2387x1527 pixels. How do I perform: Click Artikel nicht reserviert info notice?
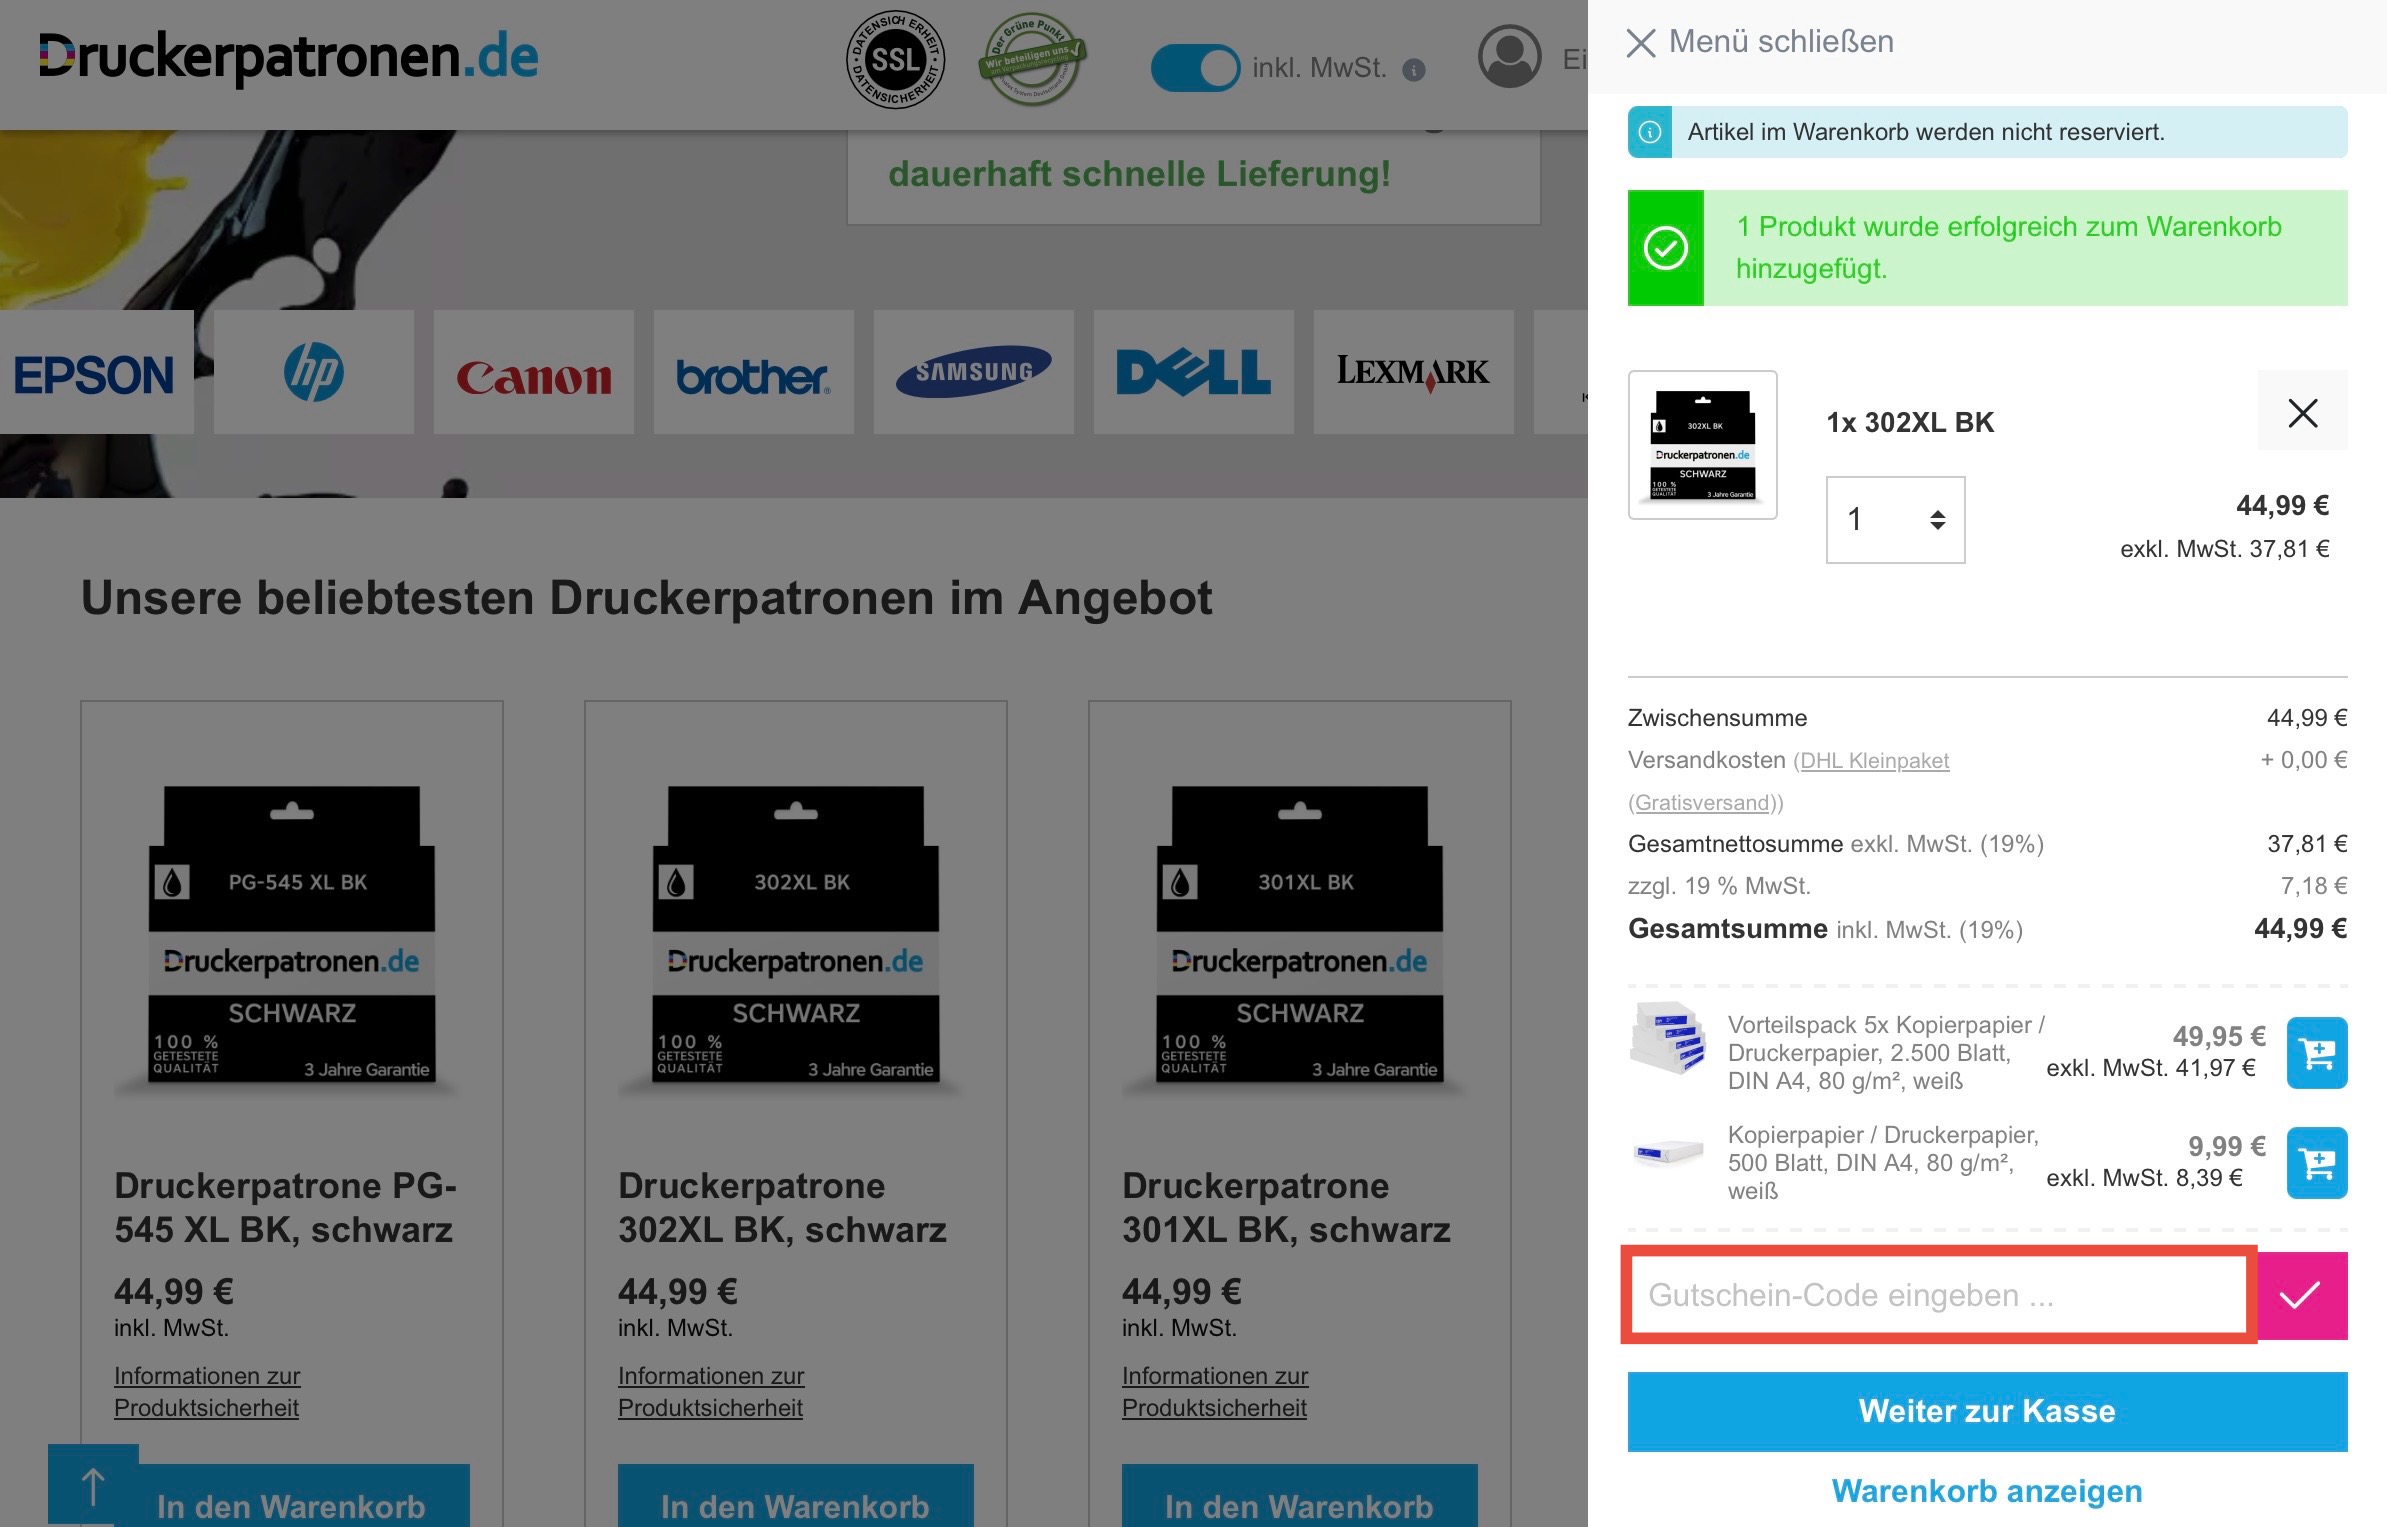[1987, 132]
